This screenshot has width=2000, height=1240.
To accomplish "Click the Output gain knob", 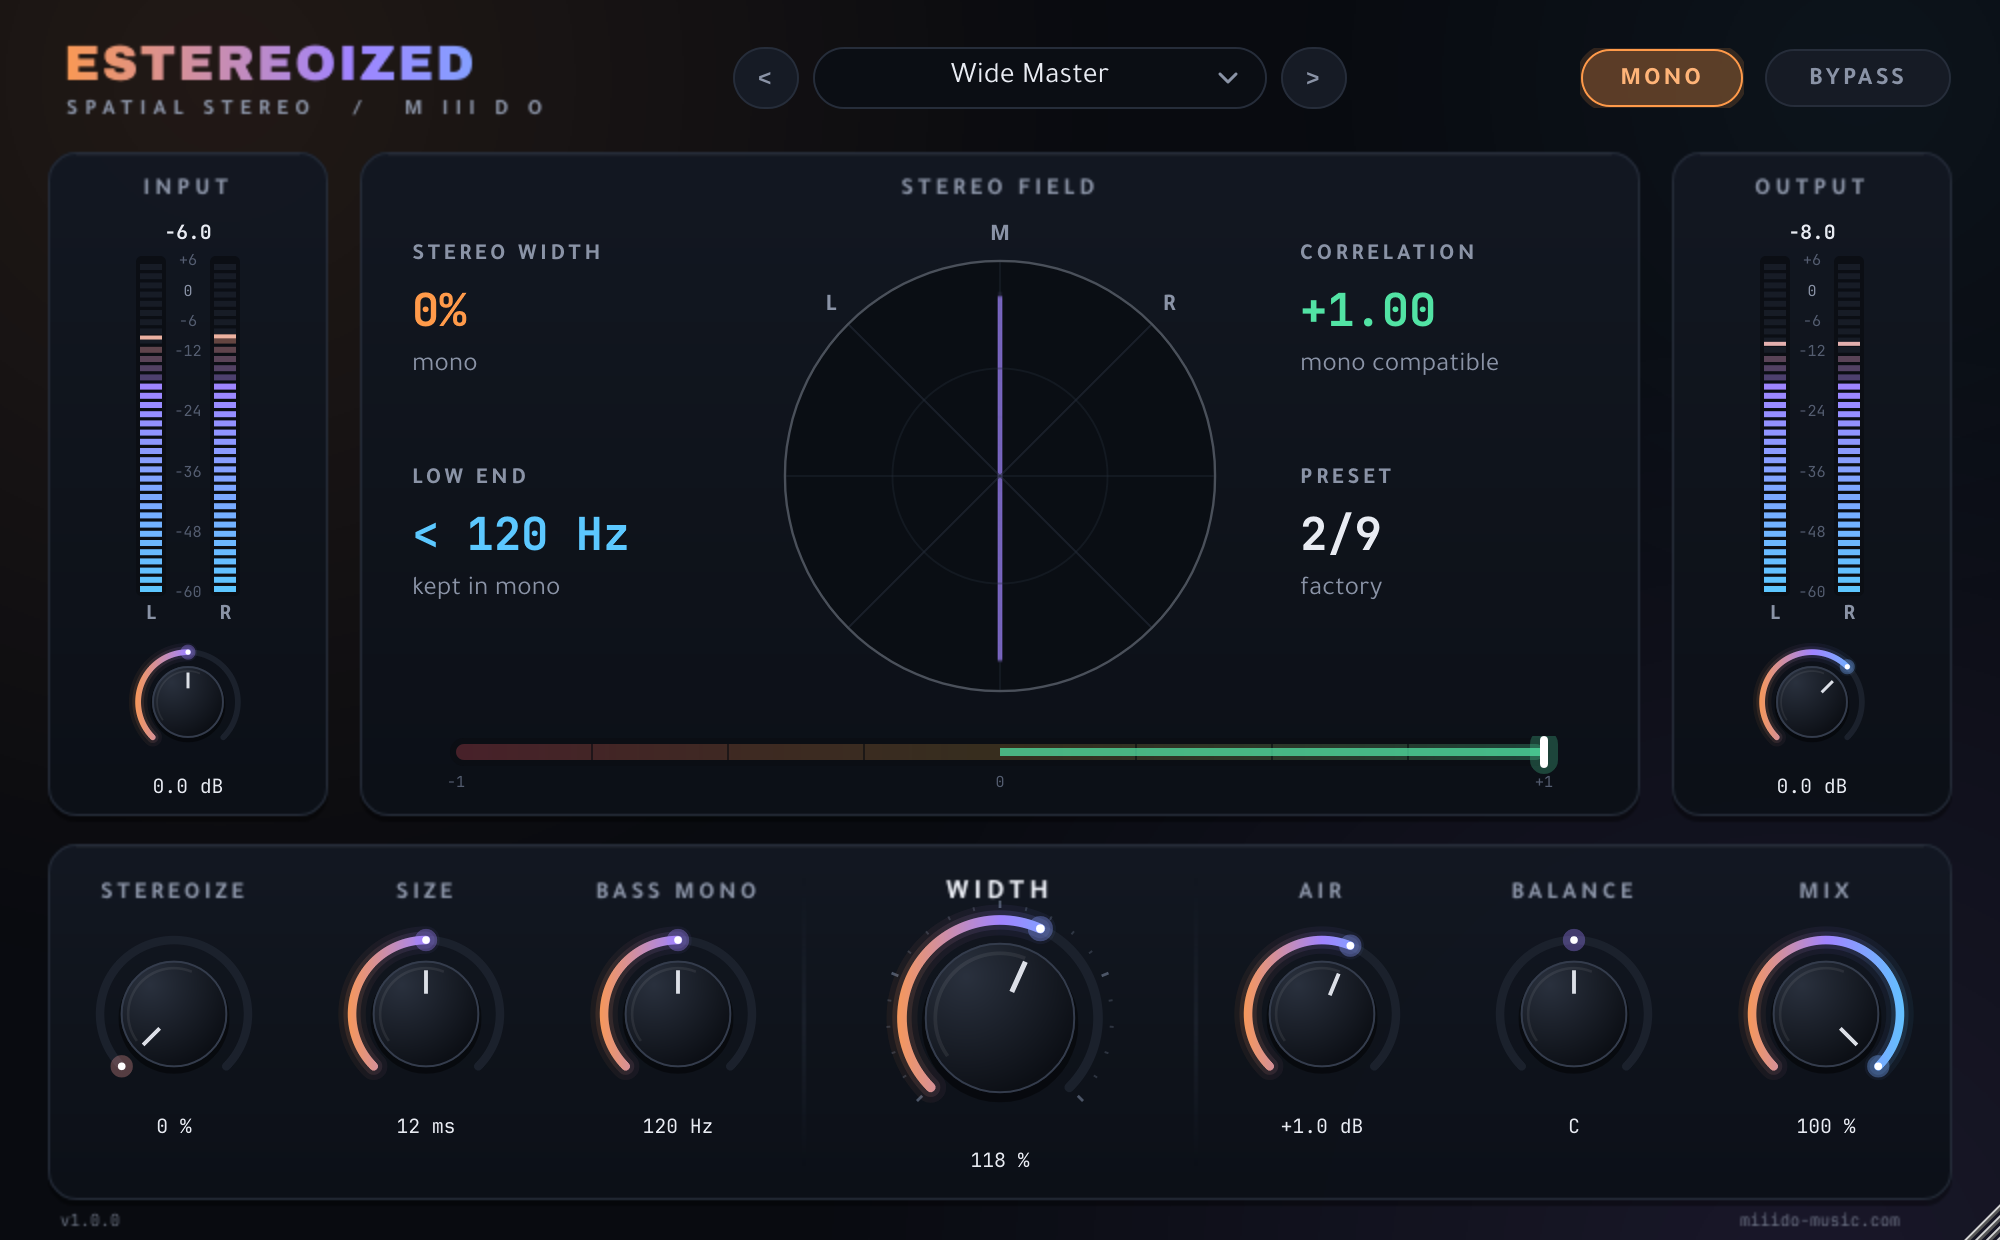I will pyautogui.click(x=1811, y=701).
